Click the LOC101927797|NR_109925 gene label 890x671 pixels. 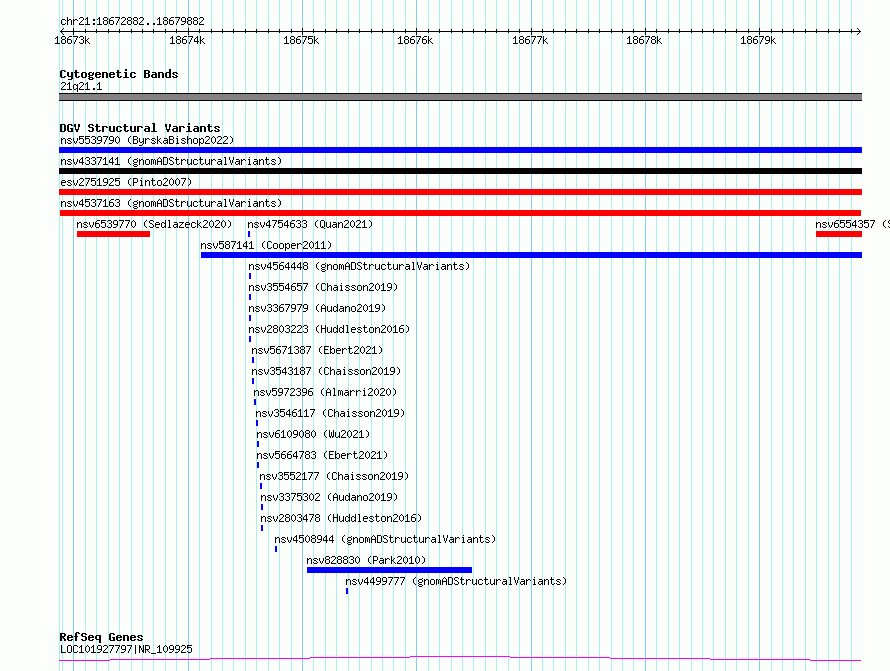point(127,649)
